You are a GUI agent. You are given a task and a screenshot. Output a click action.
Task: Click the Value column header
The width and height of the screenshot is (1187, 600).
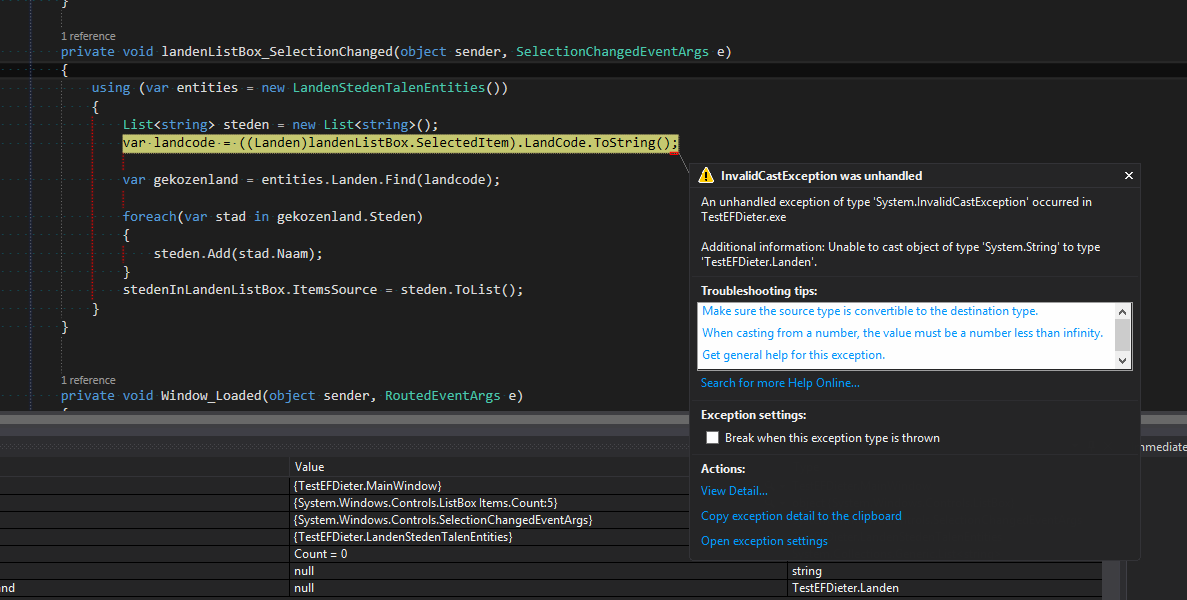[309, 467]
